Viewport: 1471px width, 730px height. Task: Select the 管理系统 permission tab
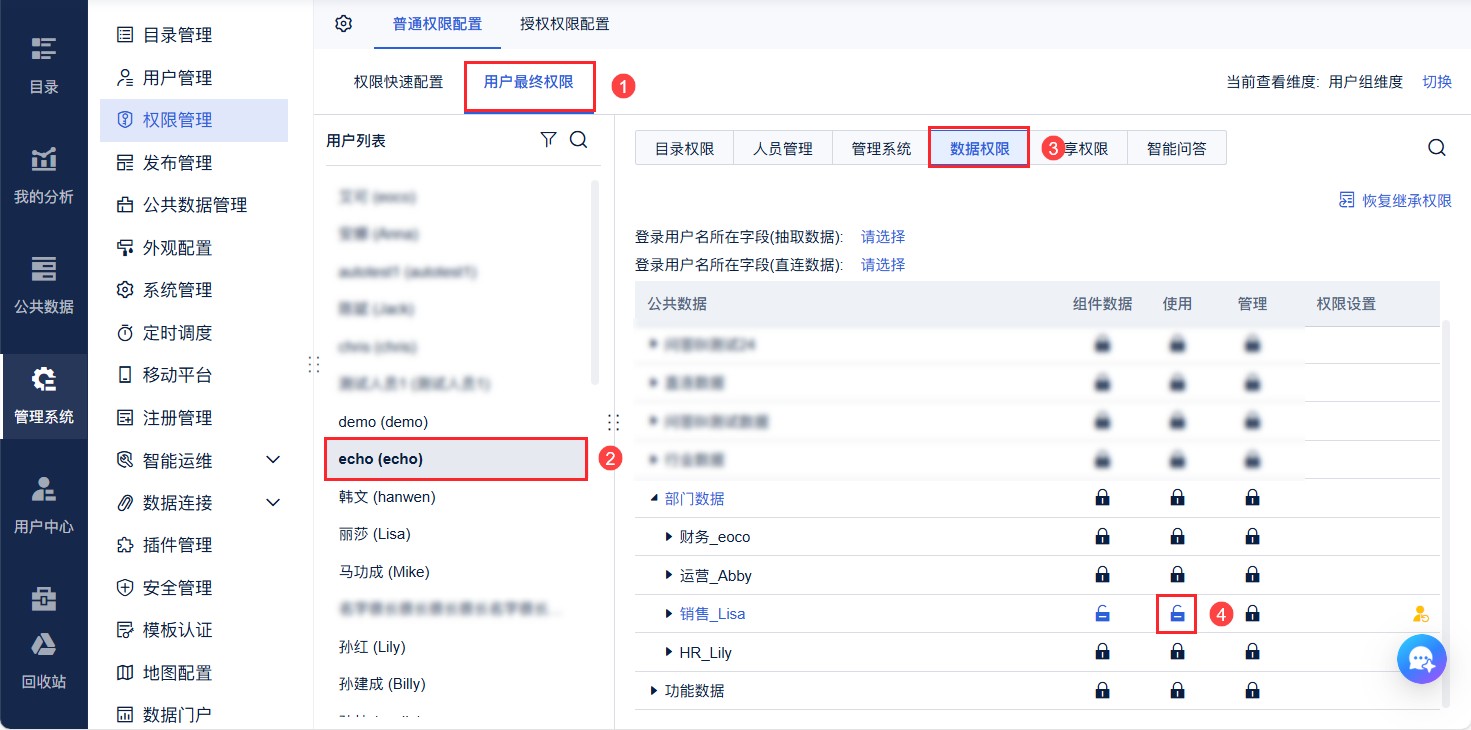coord(881,149)
